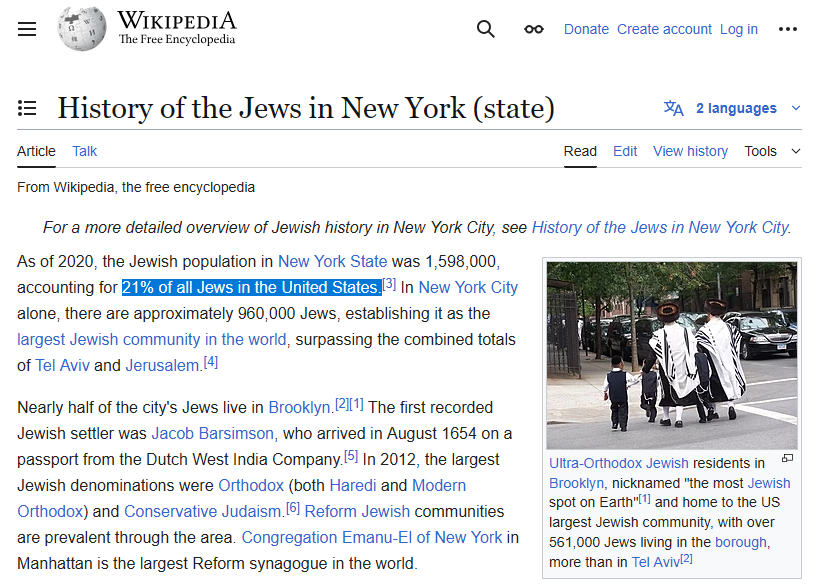Open the Jerusalem link
813x588 pixels.
pos(163,365)
